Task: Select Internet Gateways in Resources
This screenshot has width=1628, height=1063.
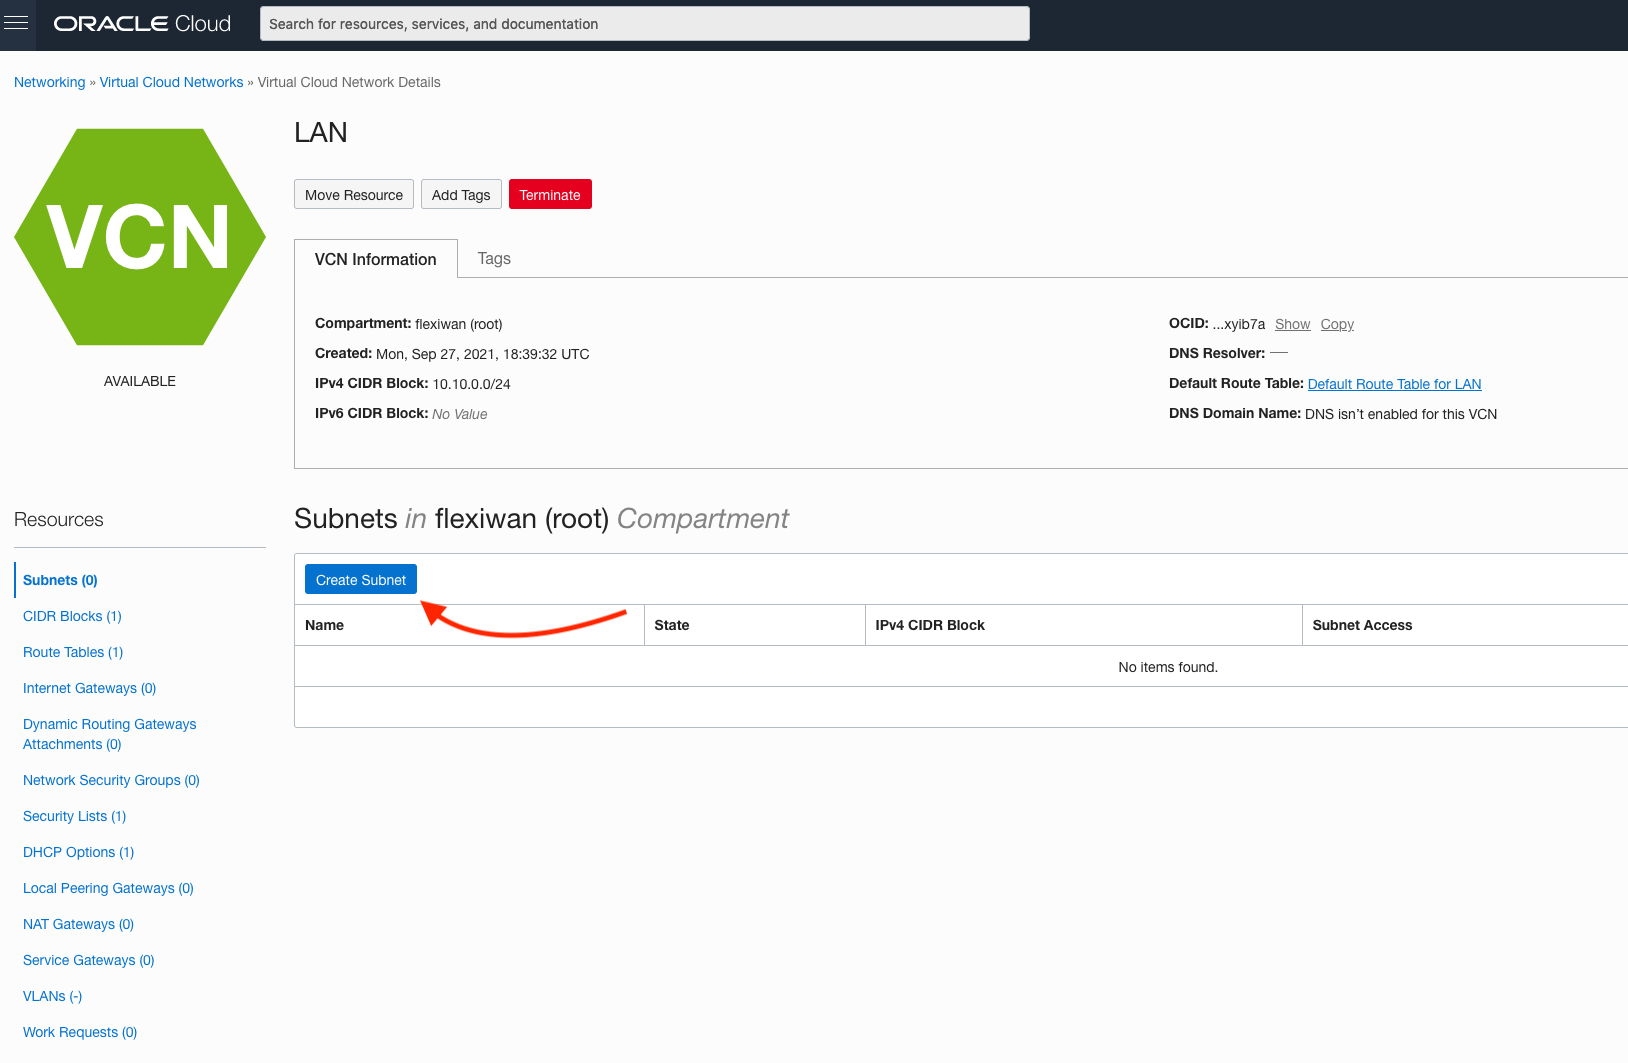Action: (x=89, y=688)
